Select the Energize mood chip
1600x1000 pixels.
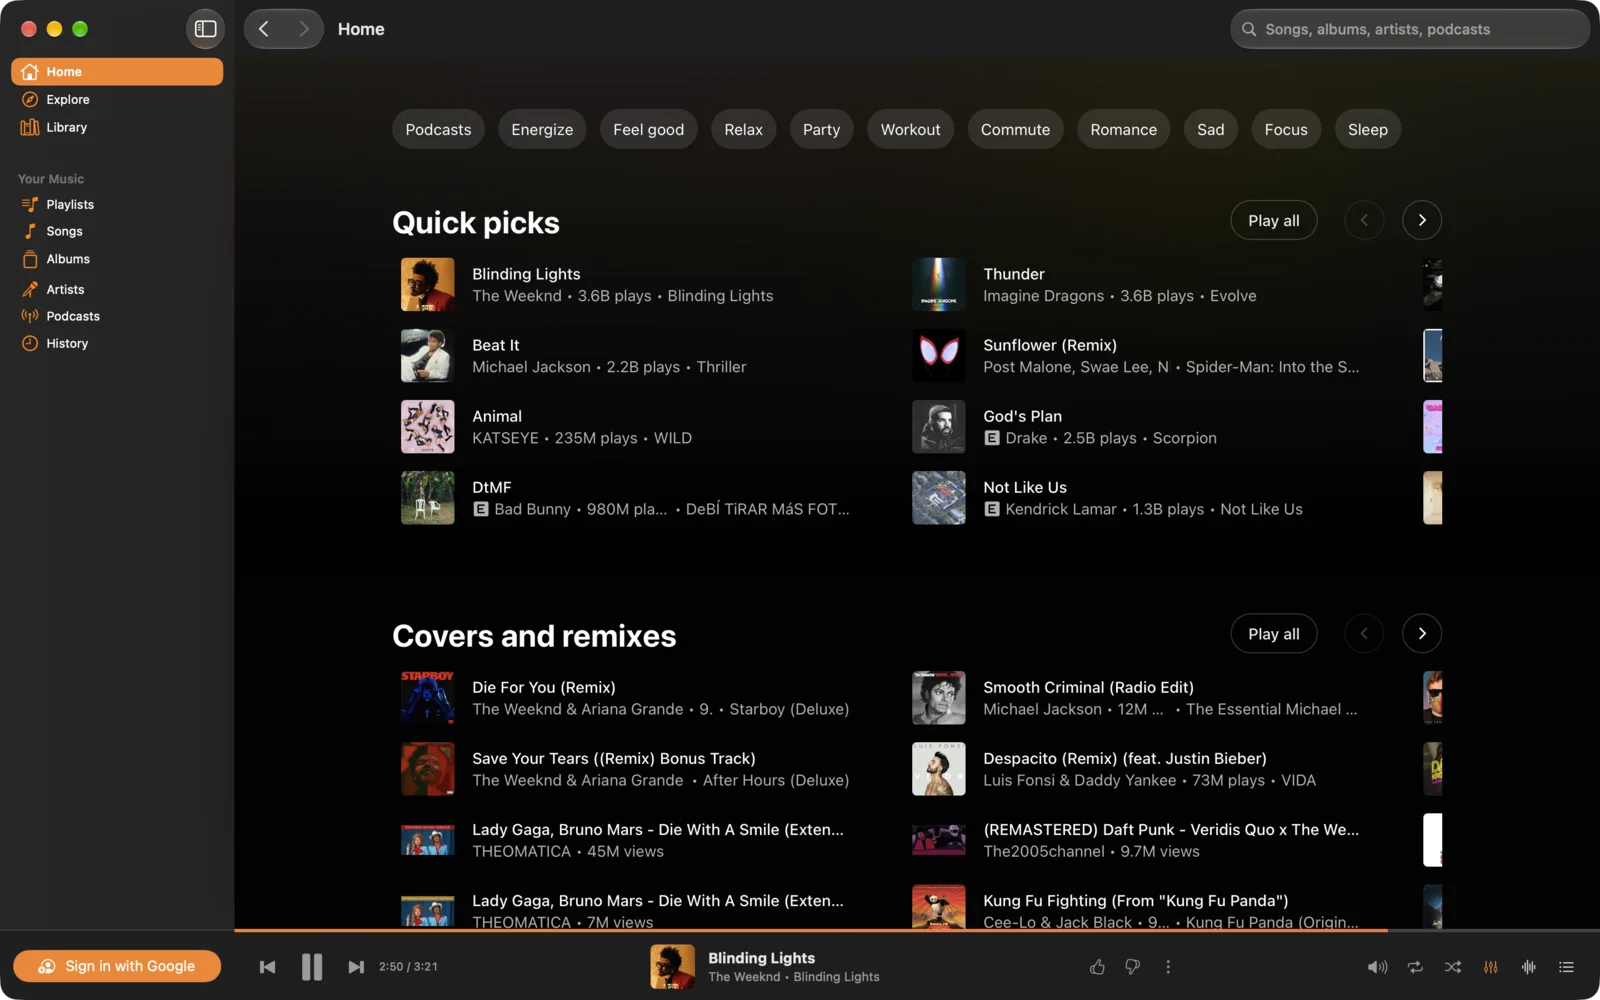coord(542,129)
